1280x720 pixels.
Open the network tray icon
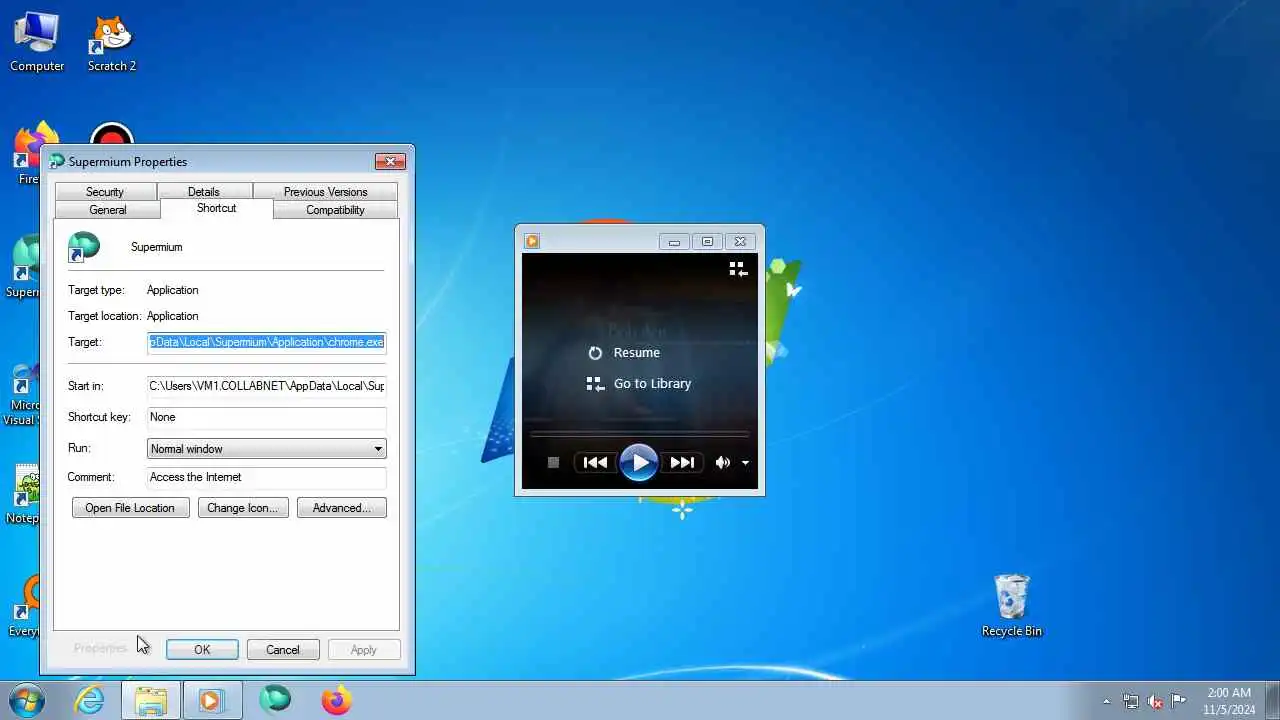1131,701
